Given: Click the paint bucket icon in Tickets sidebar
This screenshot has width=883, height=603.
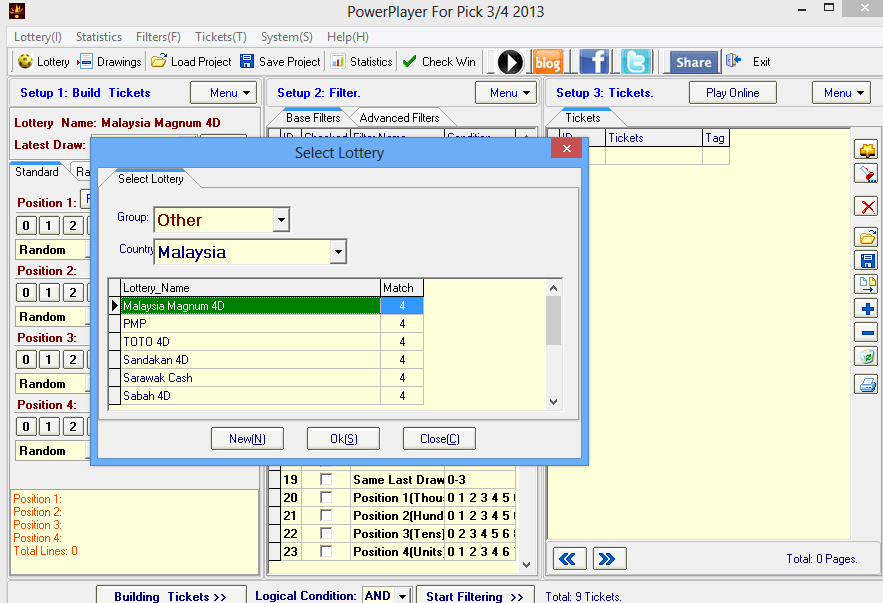Looking at the screenshot, I should 867,173.
